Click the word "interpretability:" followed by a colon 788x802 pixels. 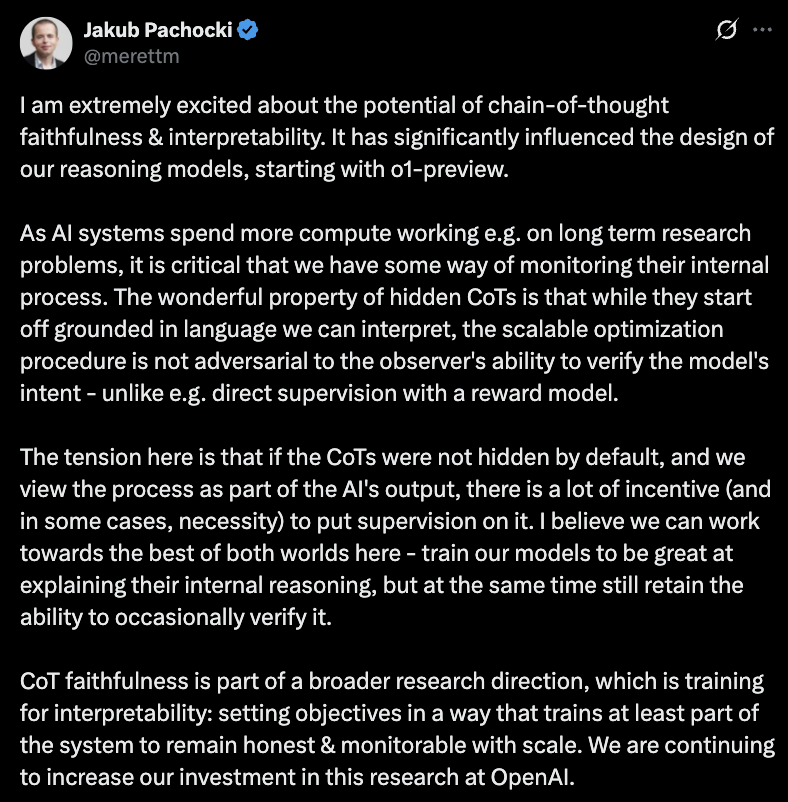[x=133, y=714]
